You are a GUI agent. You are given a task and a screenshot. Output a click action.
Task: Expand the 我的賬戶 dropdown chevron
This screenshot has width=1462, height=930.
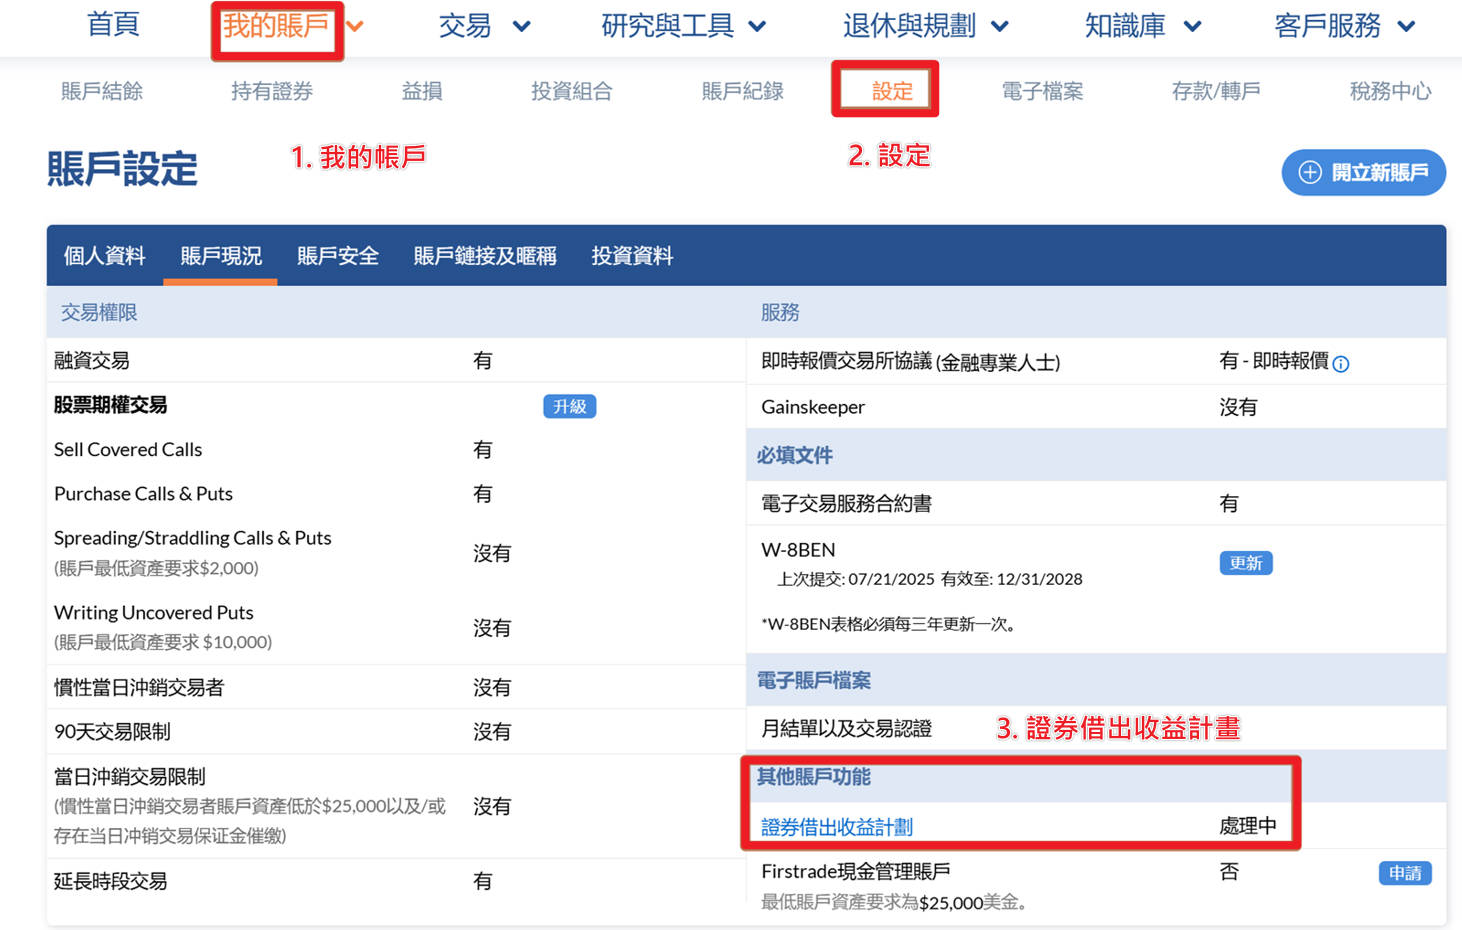[355, 27]
